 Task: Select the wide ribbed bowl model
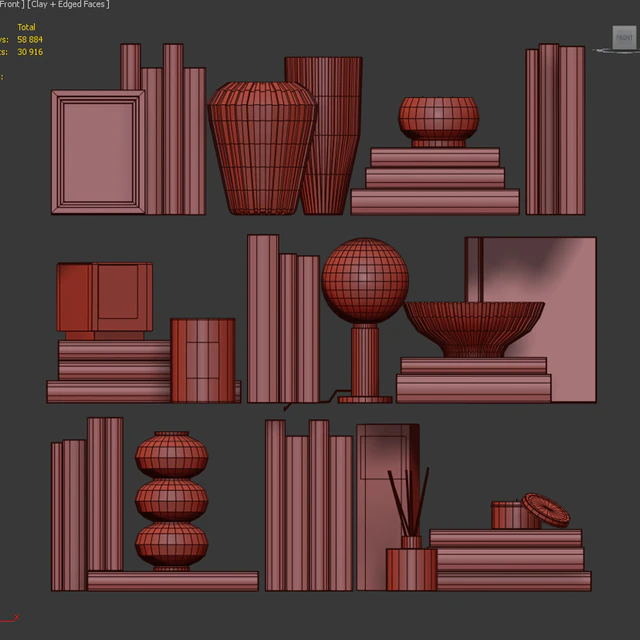click(x=474, y=329)
